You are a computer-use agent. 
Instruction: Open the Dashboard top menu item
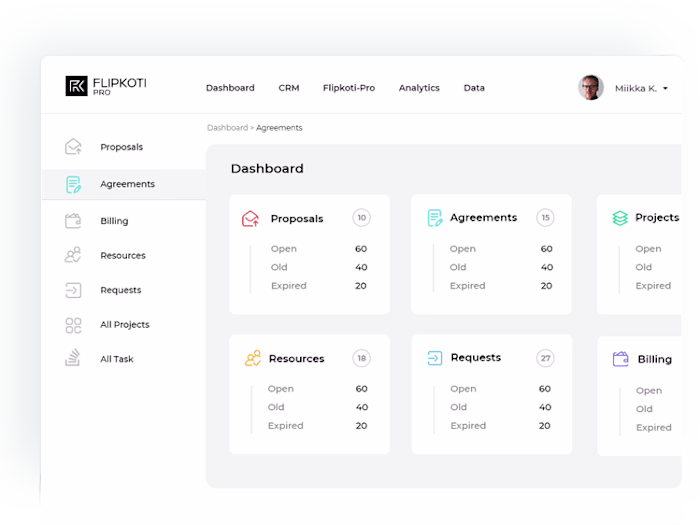point(230,88)
